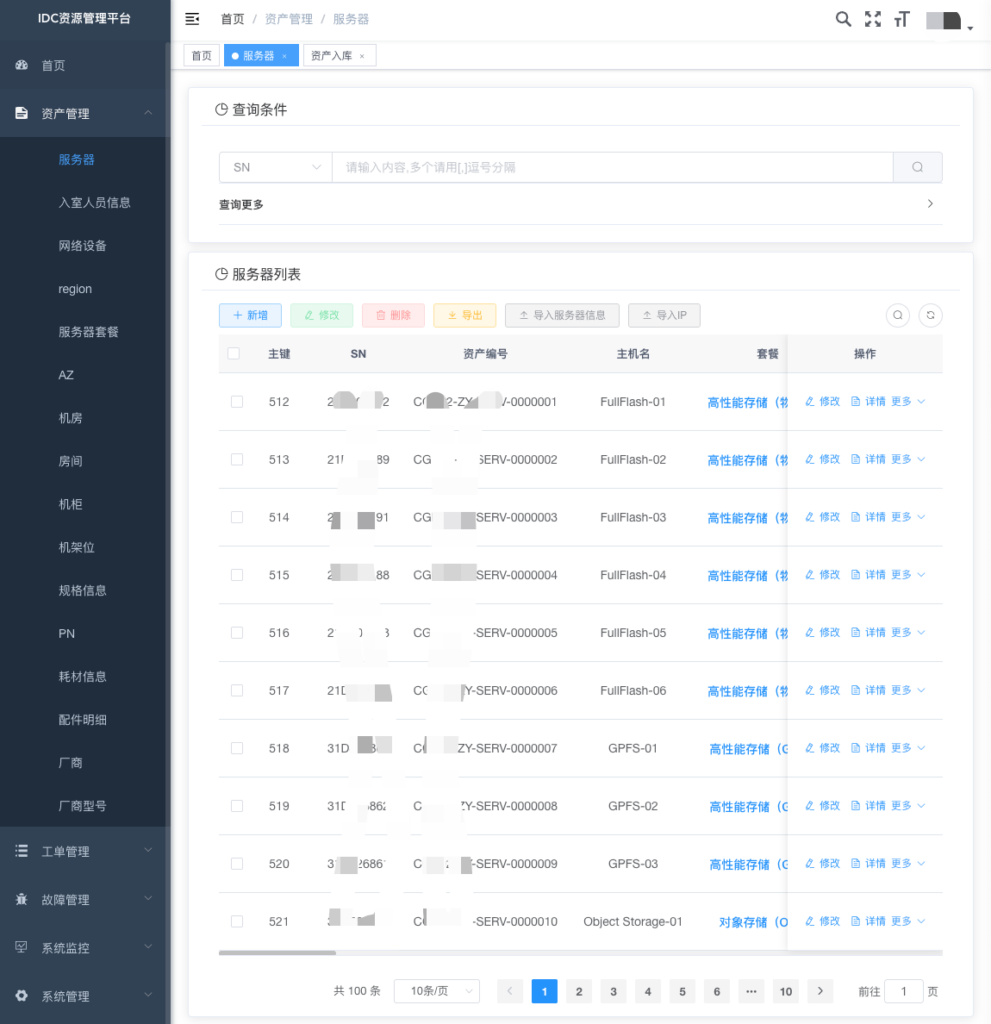Collapse the sidebar with hamburger icon
Viewport: 991px width, 1024px height.
(x=193, y=19)
